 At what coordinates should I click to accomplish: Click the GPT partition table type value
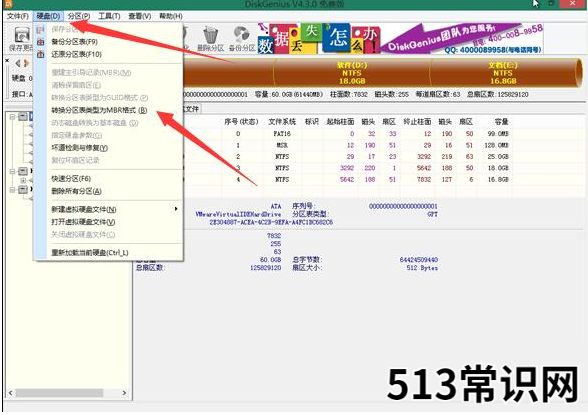pyautogui.click(x=432, y=214)
